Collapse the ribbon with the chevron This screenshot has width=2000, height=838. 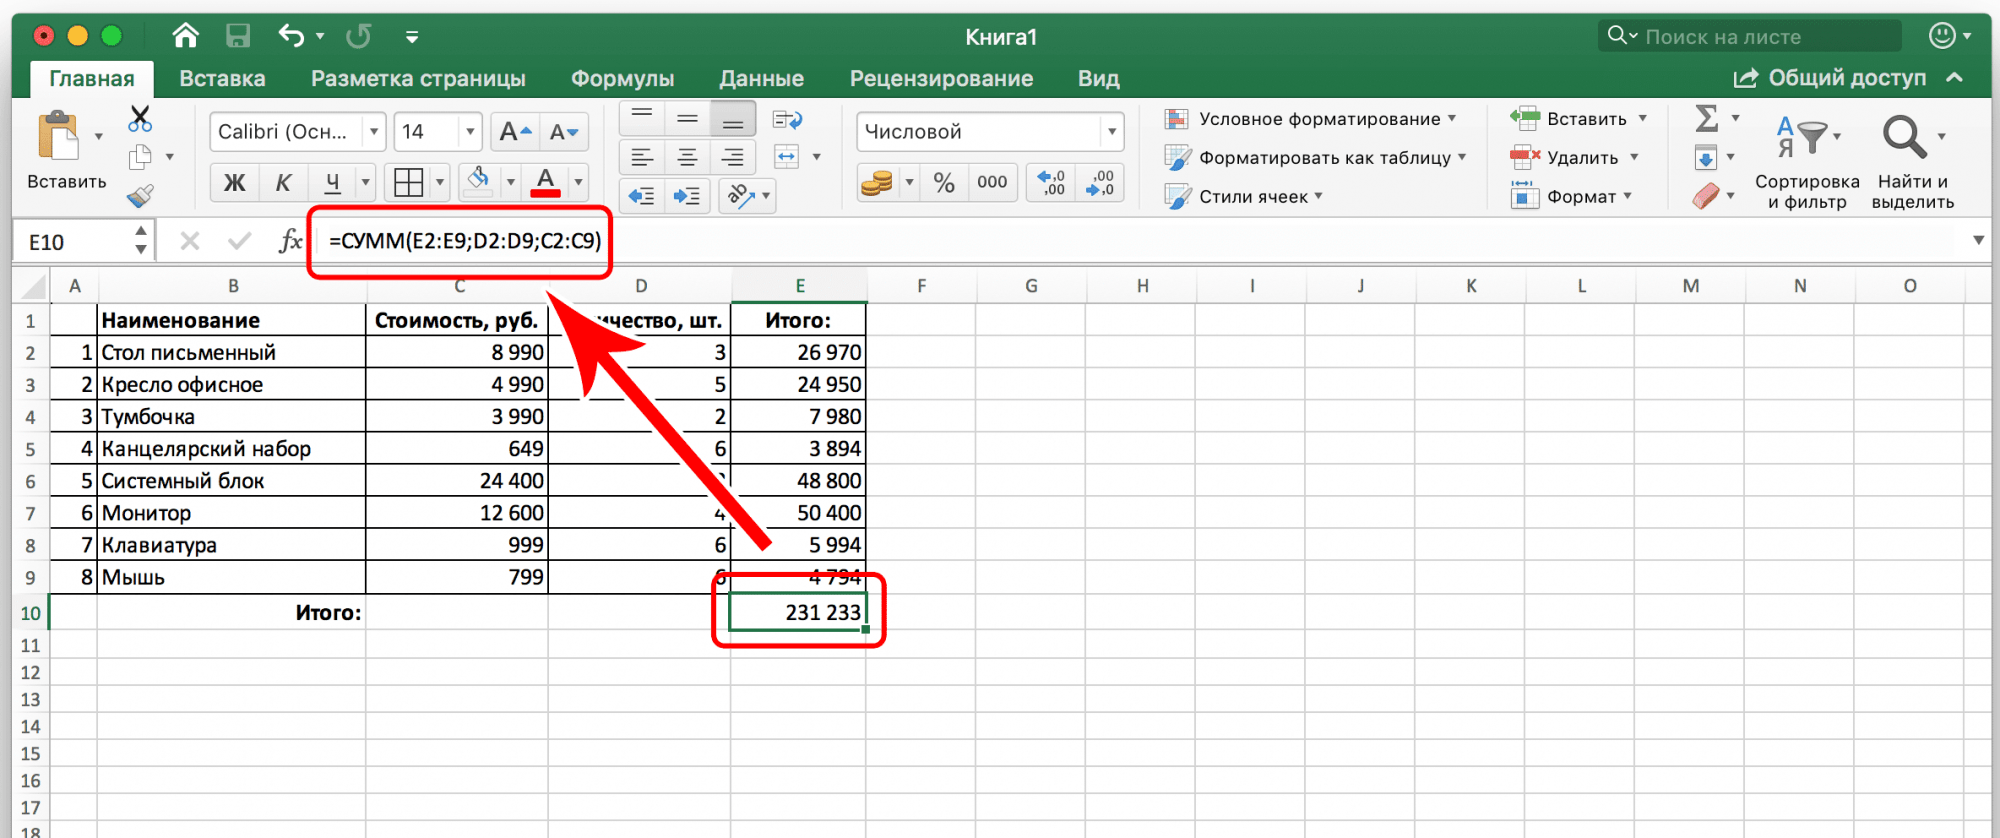(1955, 77)
